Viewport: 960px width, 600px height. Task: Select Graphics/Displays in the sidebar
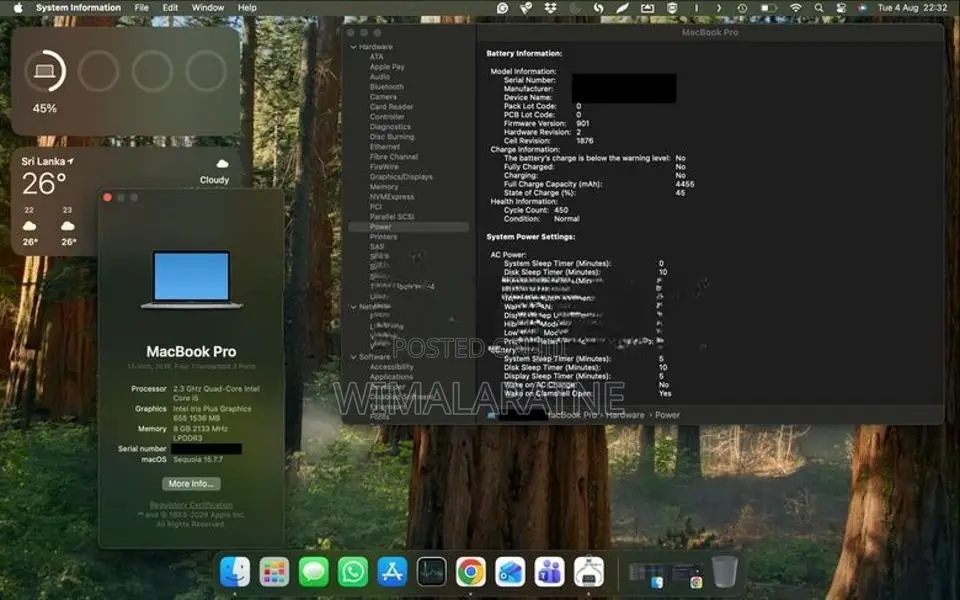401,176
